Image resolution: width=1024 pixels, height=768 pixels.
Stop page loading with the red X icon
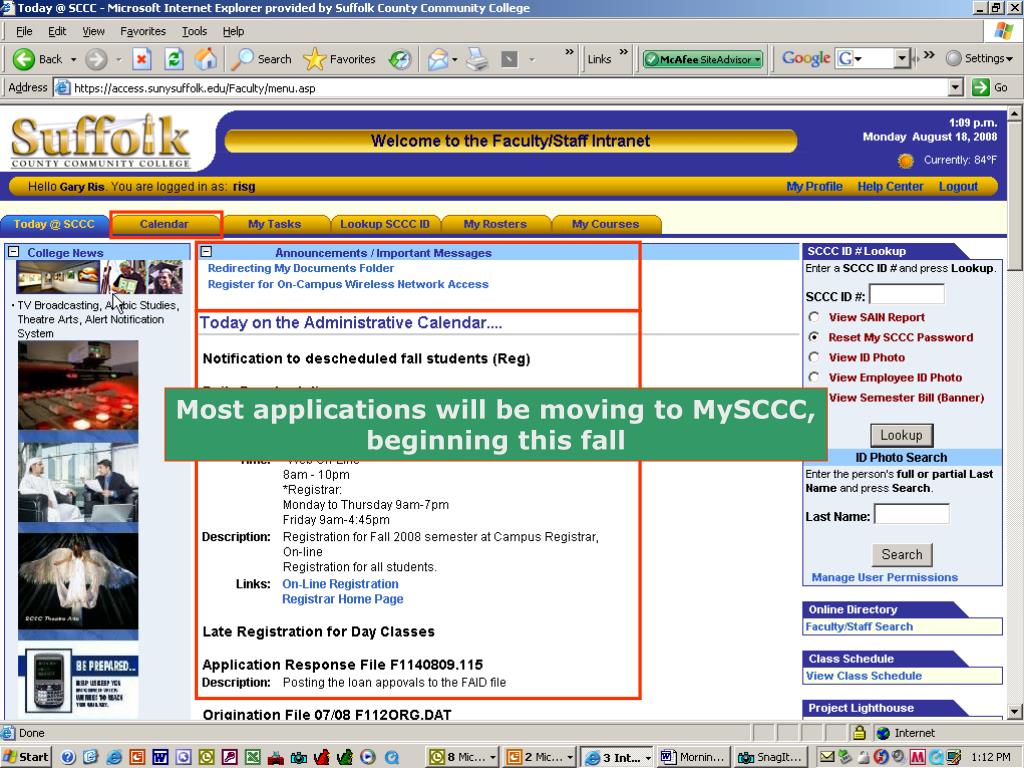pyautogui.click(x=141, y=59)
